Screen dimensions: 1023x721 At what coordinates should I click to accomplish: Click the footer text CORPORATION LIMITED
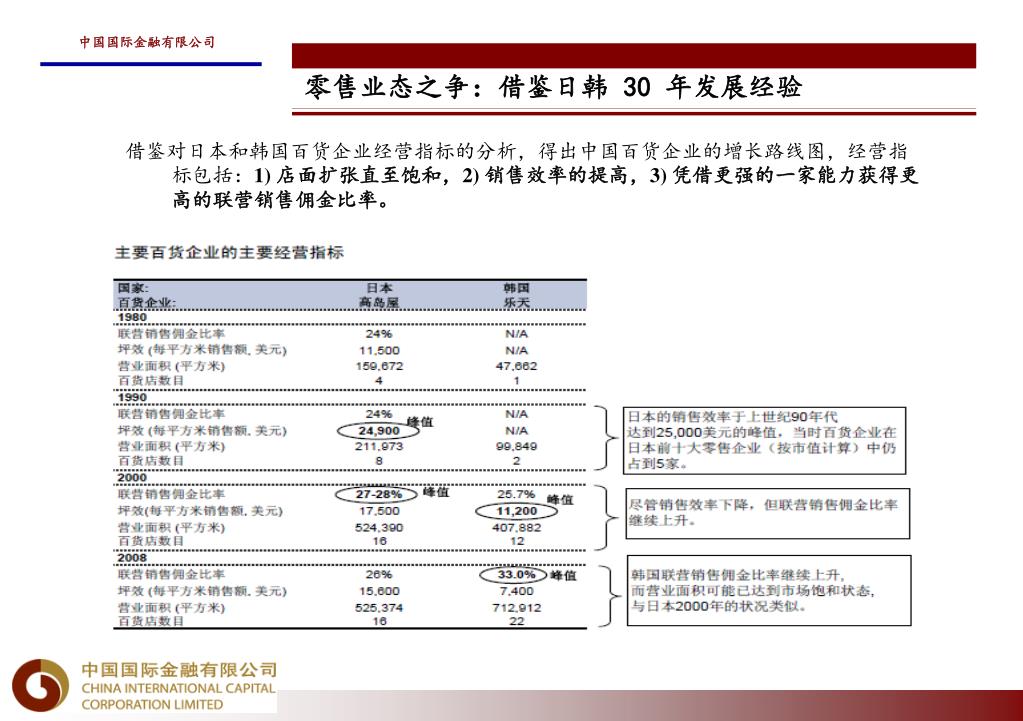152,705
